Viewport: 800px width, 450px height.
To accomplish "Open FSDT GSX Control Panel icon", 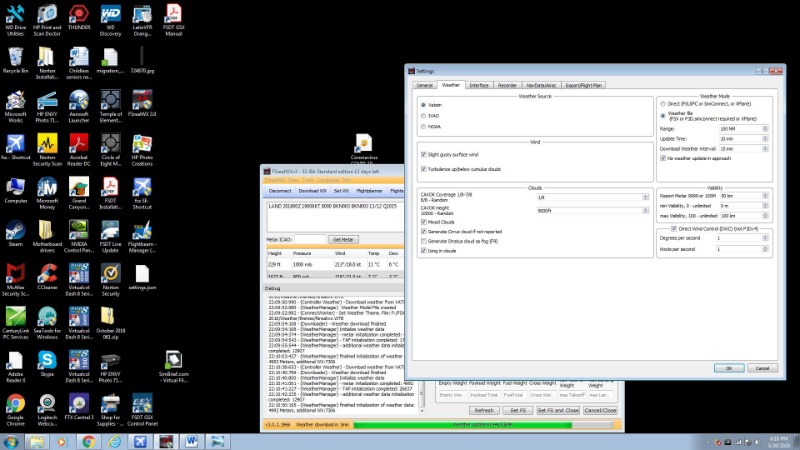I will click(142, 410).
